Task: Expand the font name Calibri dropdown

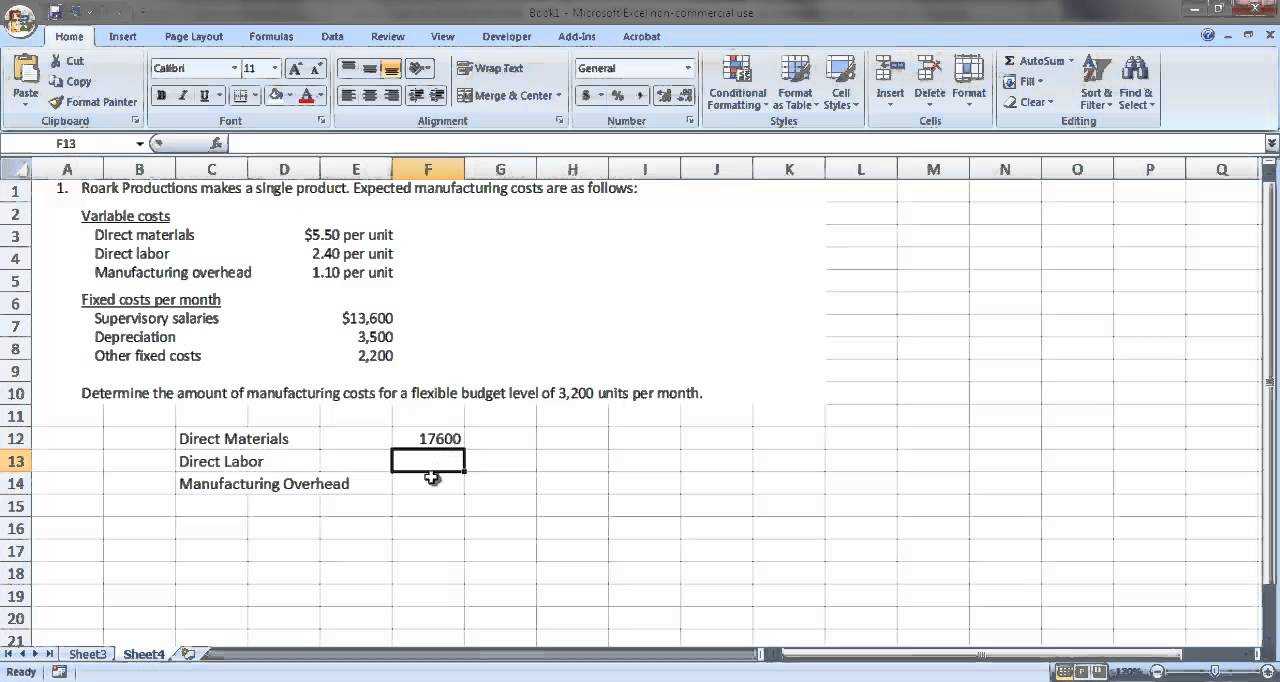Action: 235,69
